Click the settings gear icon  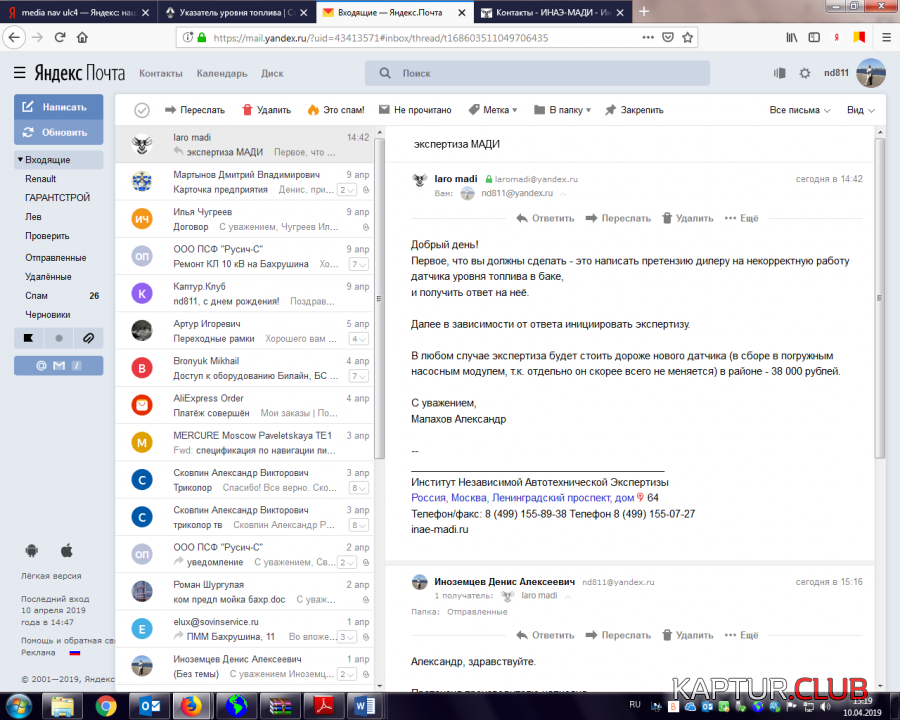tap(805, 73)
